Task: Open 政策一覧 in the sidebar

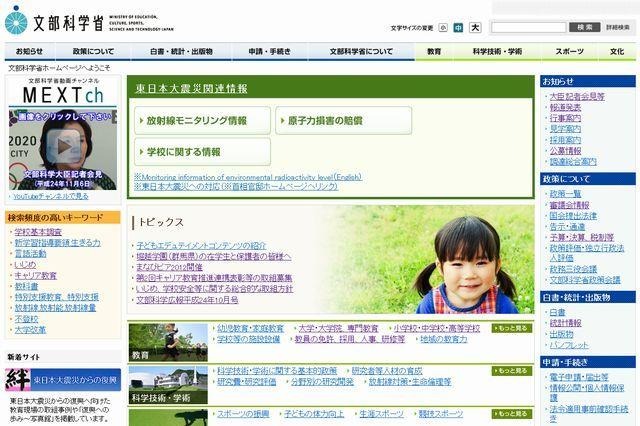Action: (x=565, y=194)
